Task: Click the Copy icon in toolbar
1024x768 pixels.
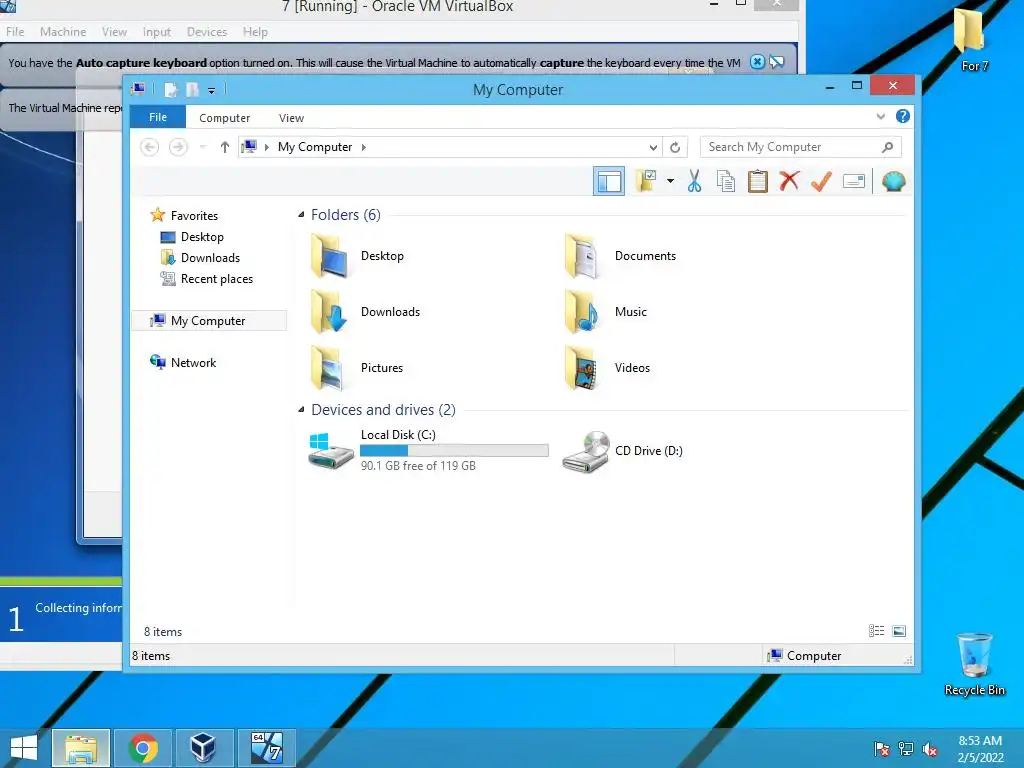Action: click(x=726, y=181)
